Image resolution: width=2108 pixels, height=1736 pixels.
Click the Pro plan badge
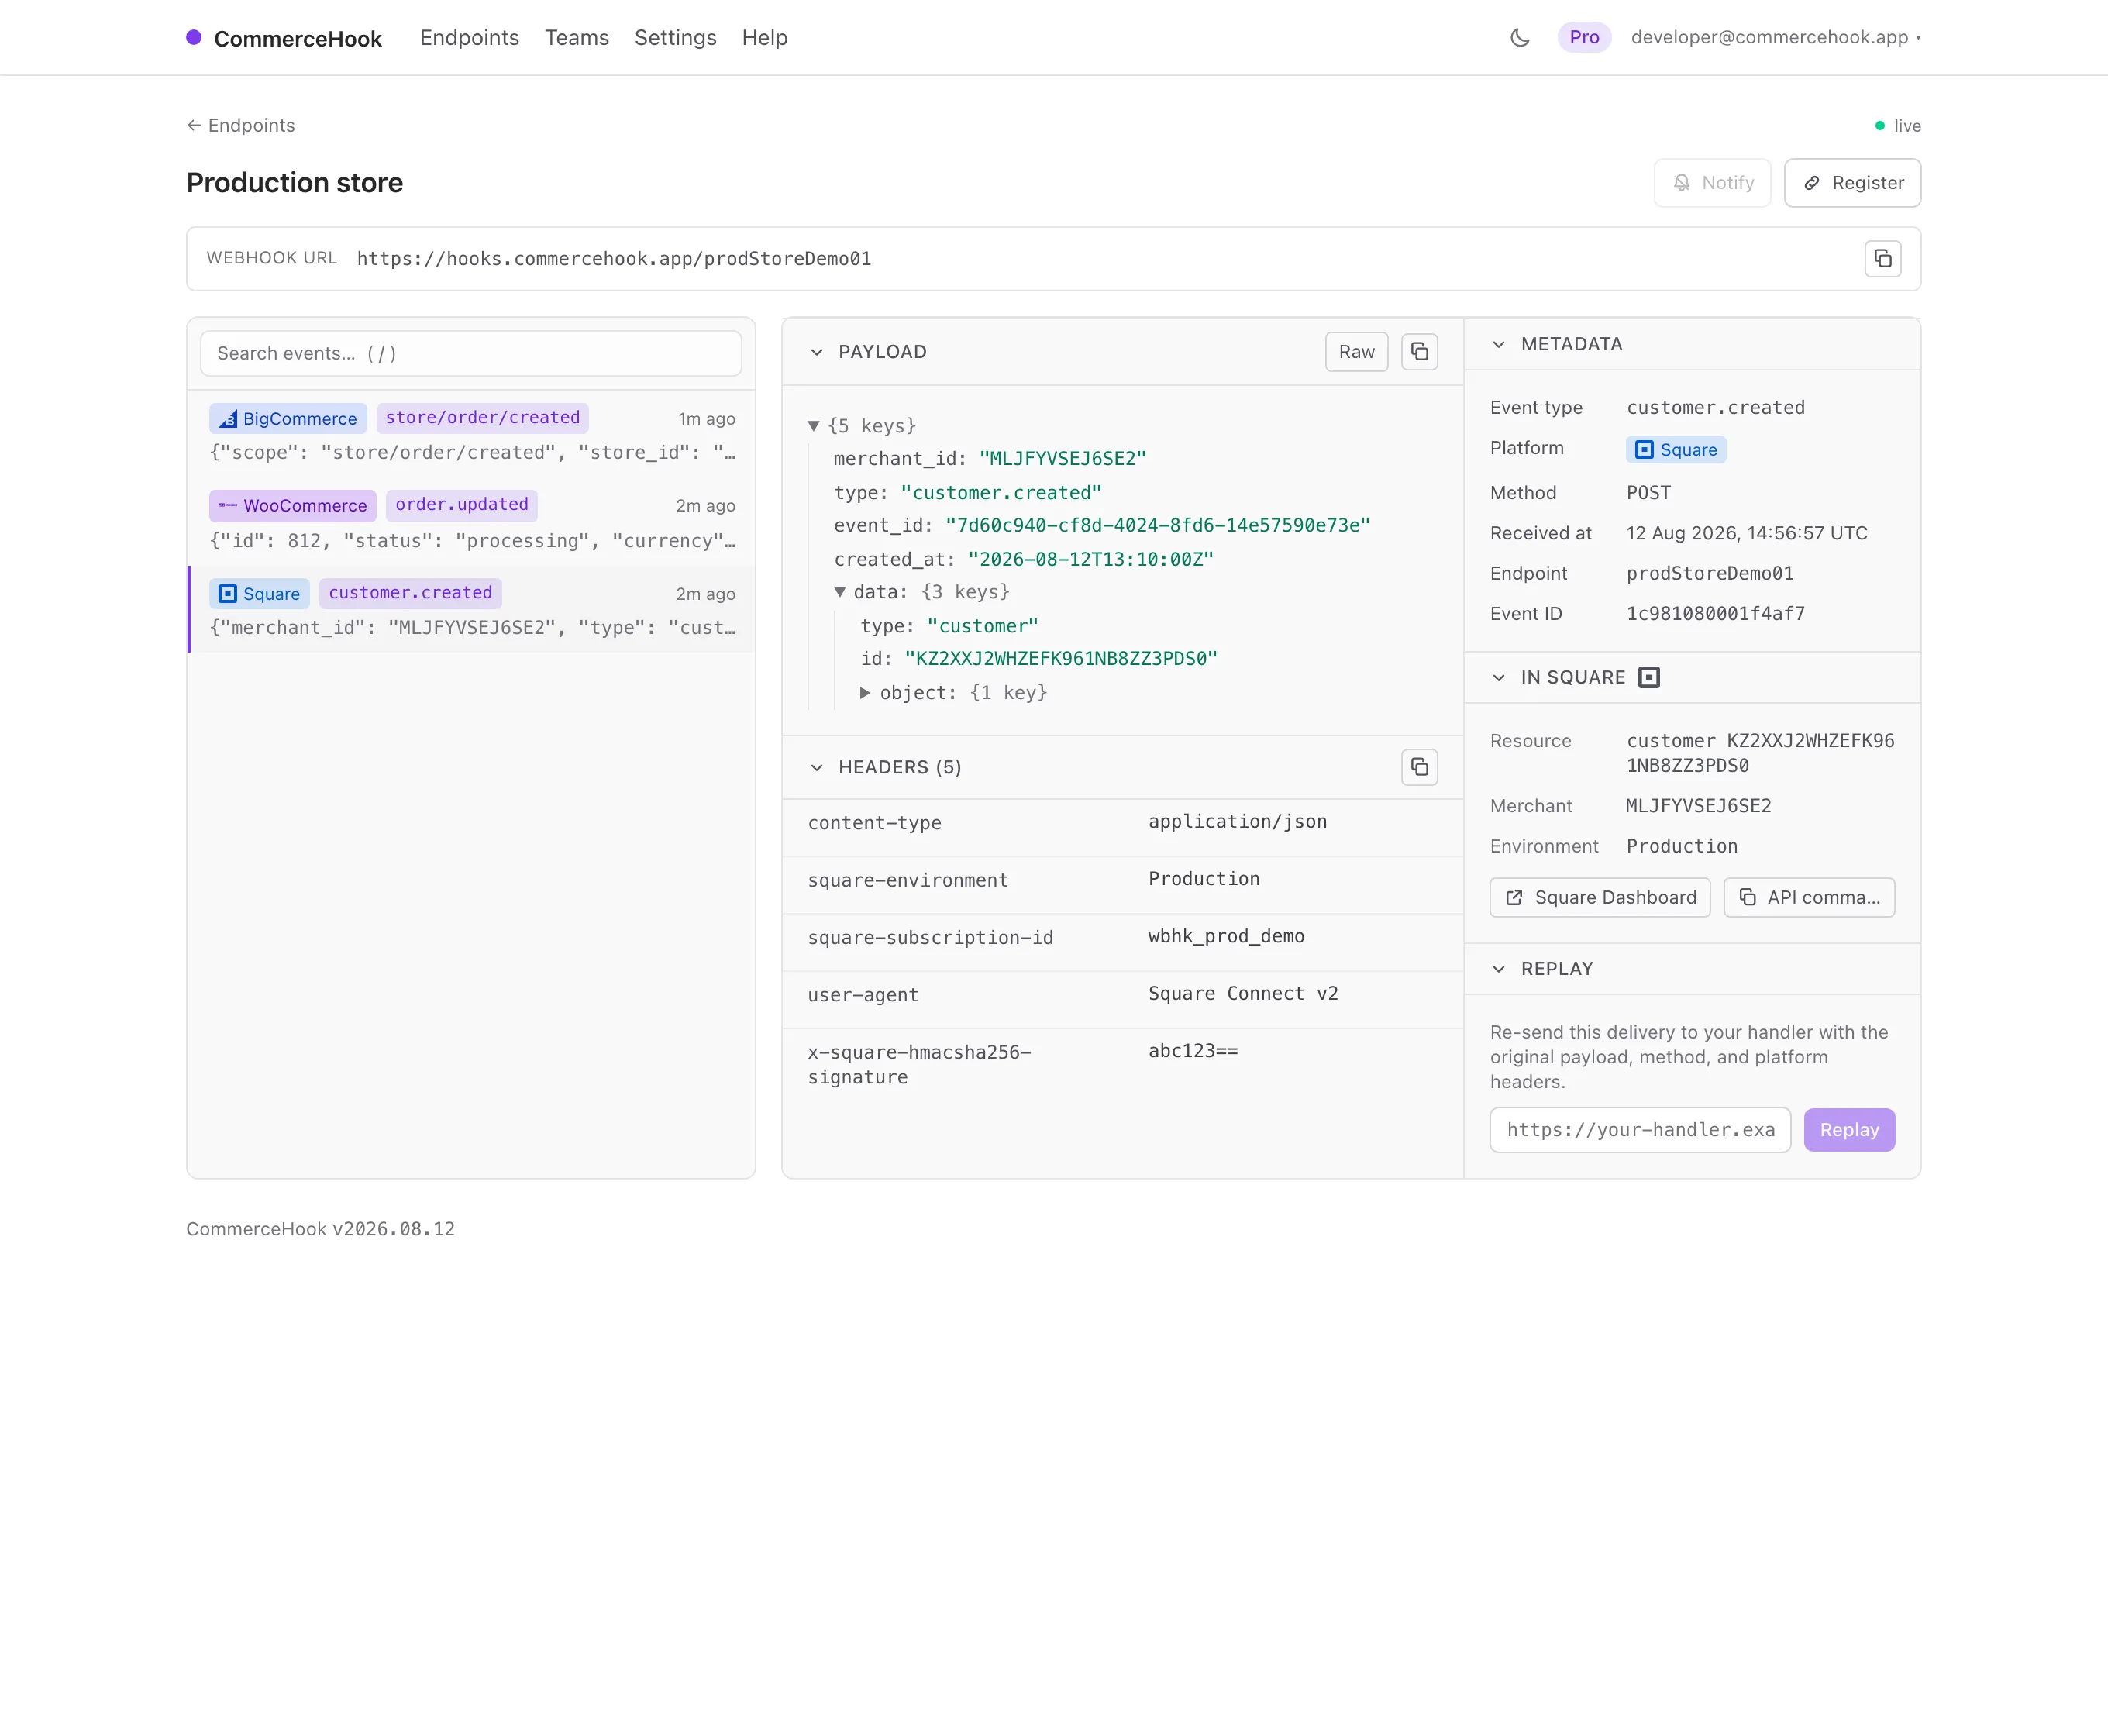(1584, 38)
